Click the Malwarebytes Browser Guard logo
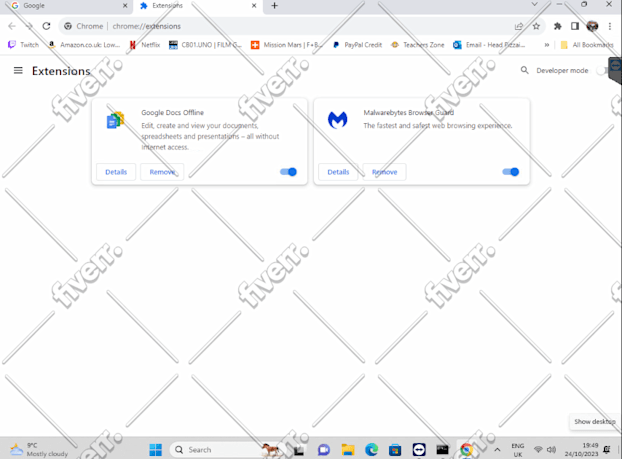This screenshot has width=622, height=459. pos(338,120)
